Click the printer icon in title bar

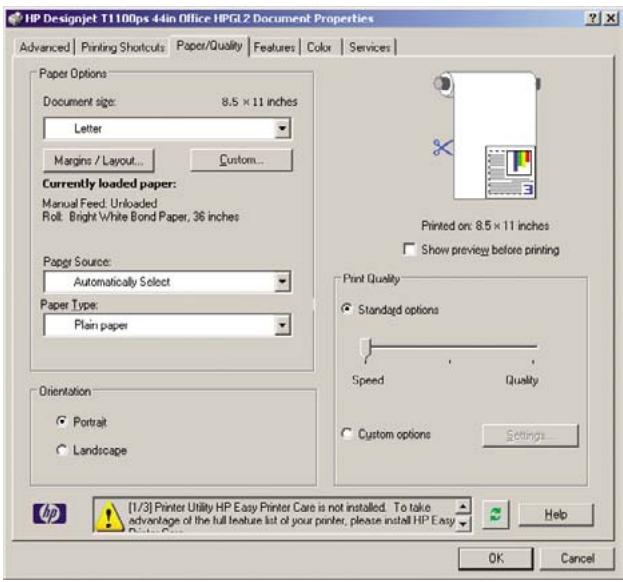(x=15, y=18)
